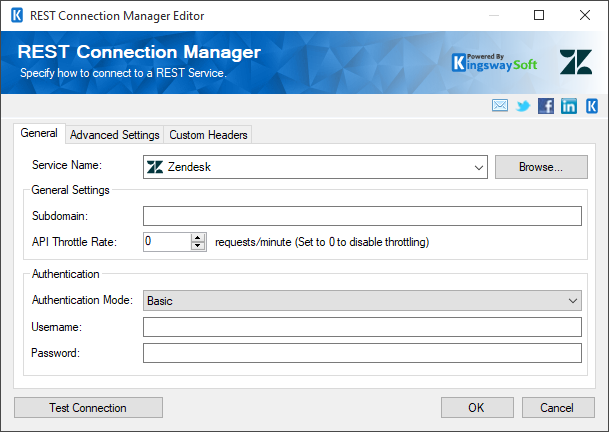Click the KingswaySoft logo in the banner

coord(494,63)
